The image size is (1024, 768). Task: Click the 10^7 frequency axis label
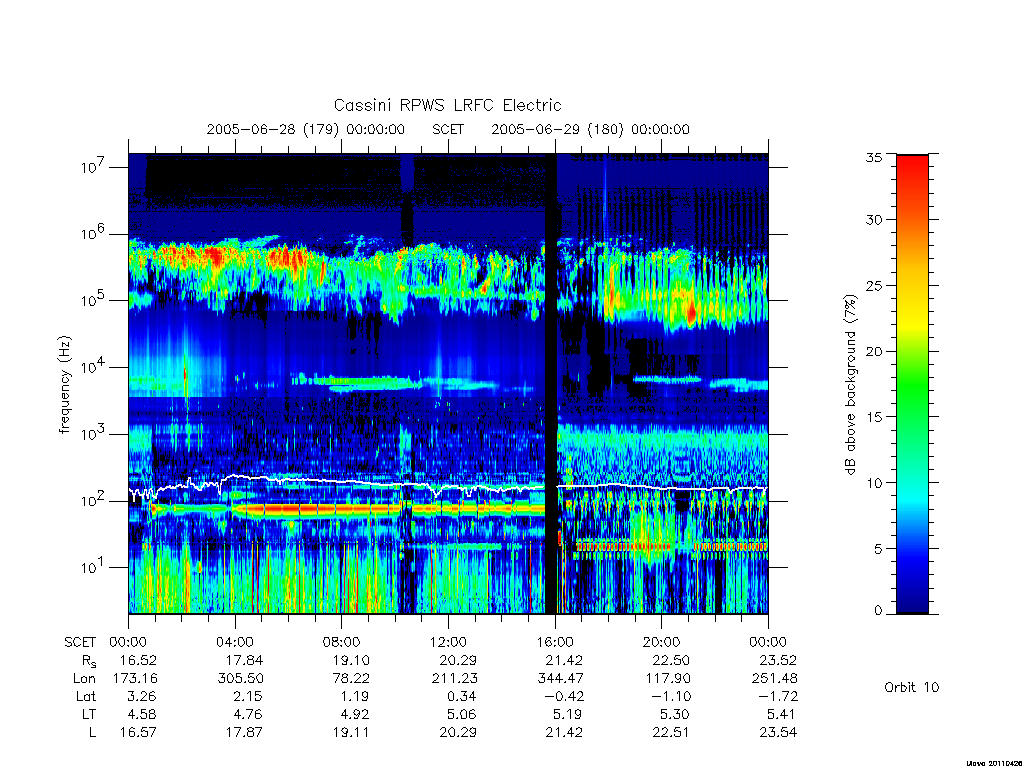[93, 167]
